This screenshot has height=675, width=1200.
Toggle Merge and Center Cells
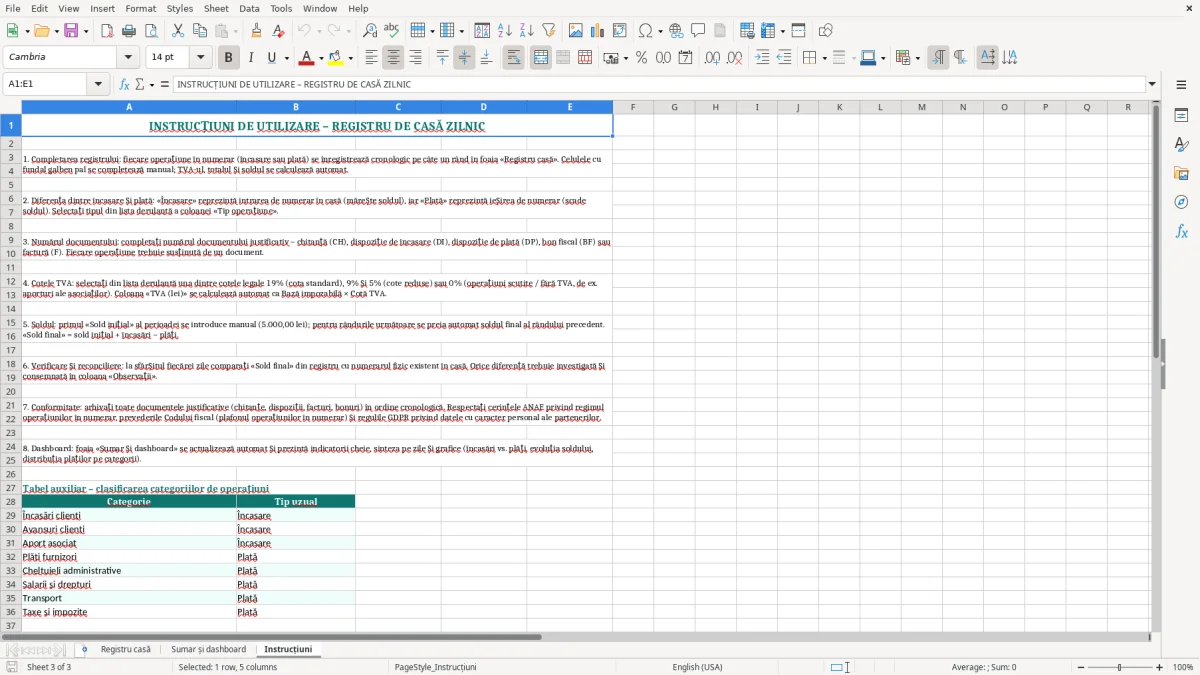tap(541, 58)
